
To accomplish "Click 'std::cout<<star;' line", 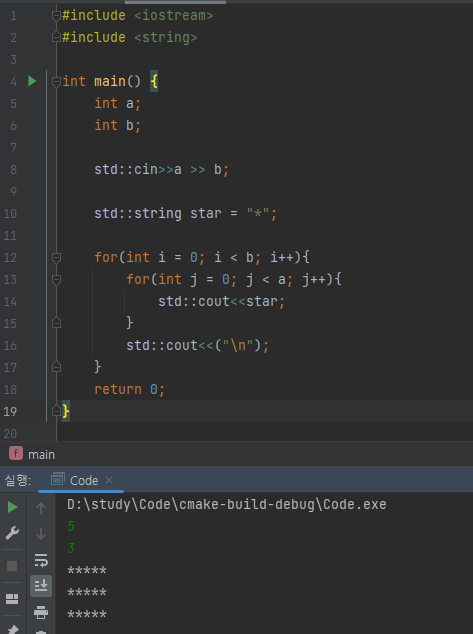I will click(221, 301).
